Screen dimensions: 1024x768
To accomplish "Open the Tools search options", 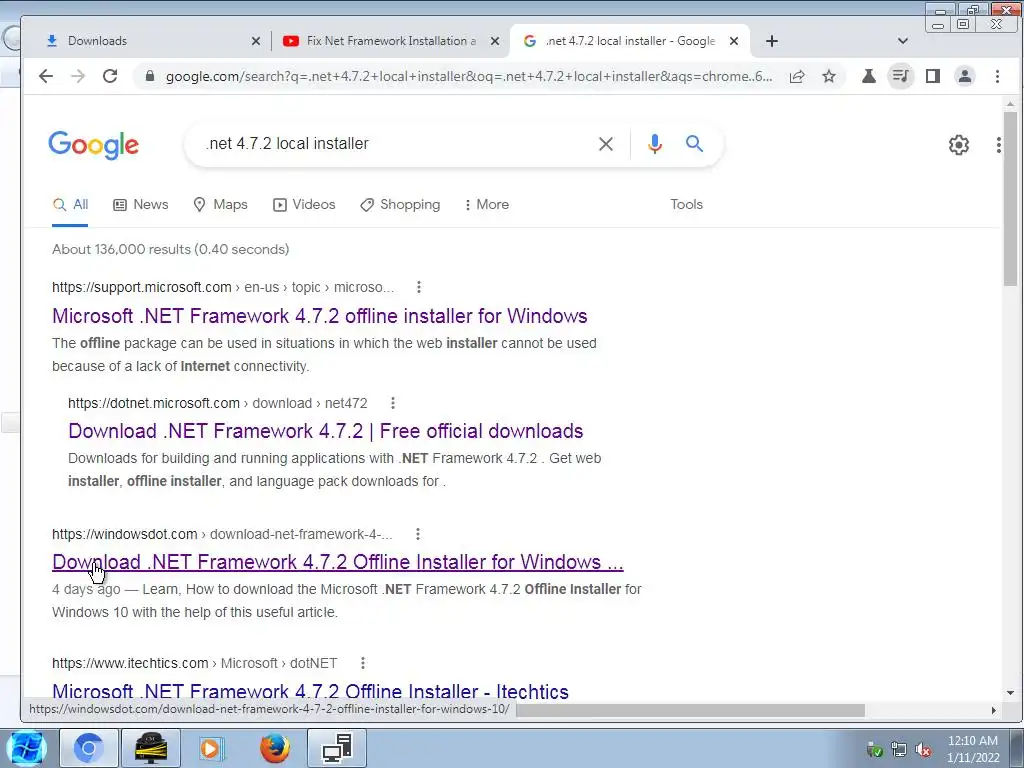I will click(686, 204).
